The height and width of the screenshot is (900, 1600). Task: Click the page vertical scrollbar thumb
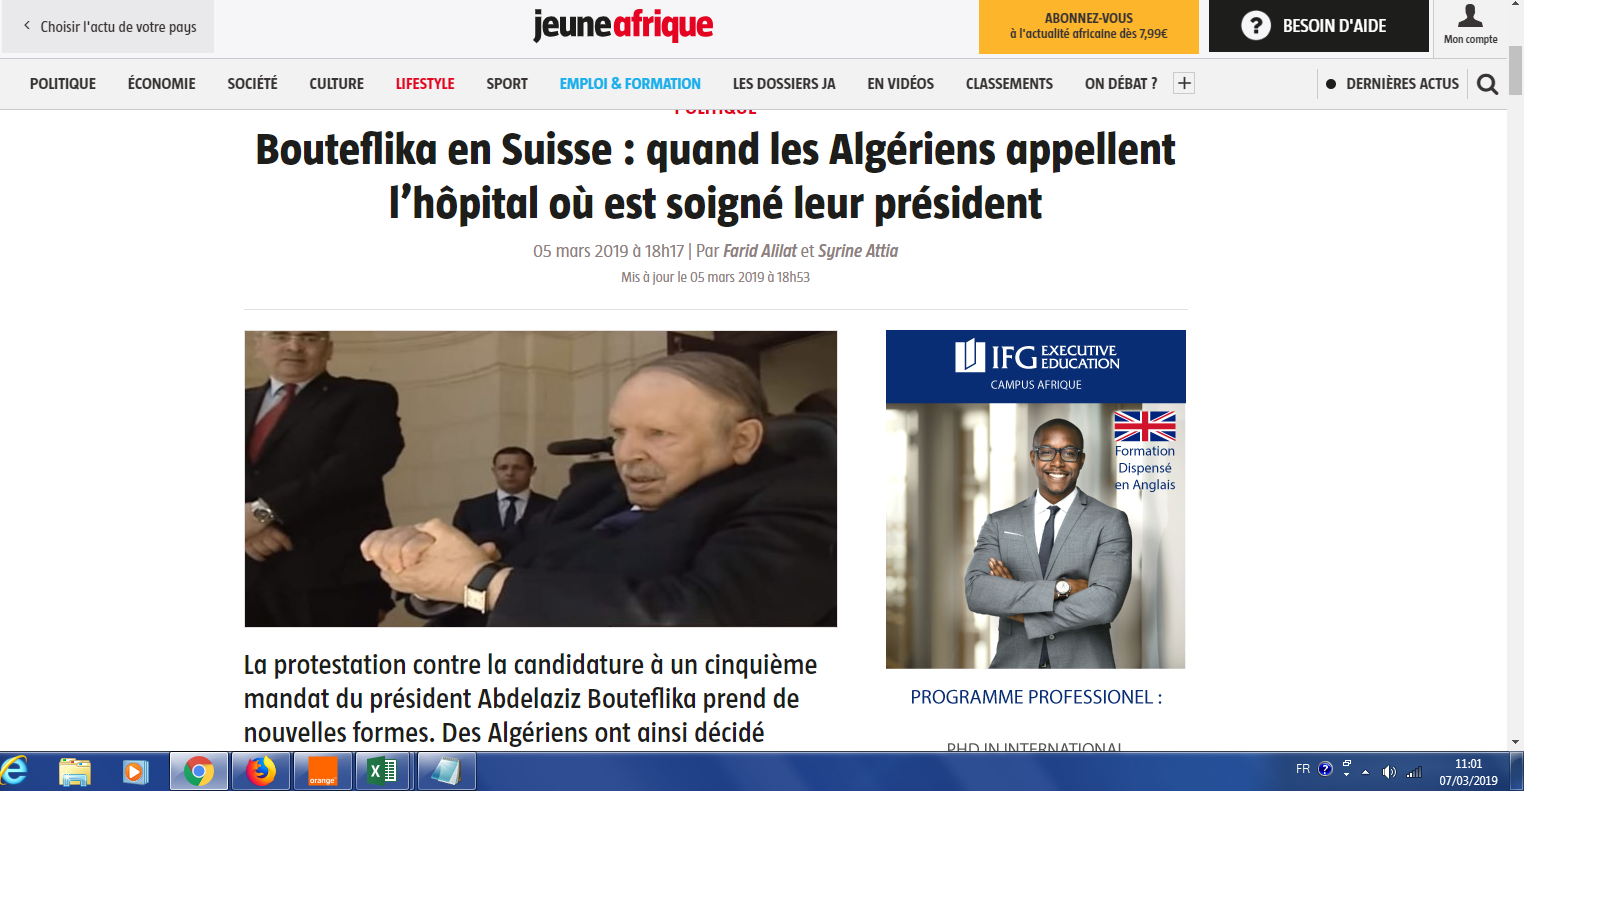click(x=1515, y=70)
